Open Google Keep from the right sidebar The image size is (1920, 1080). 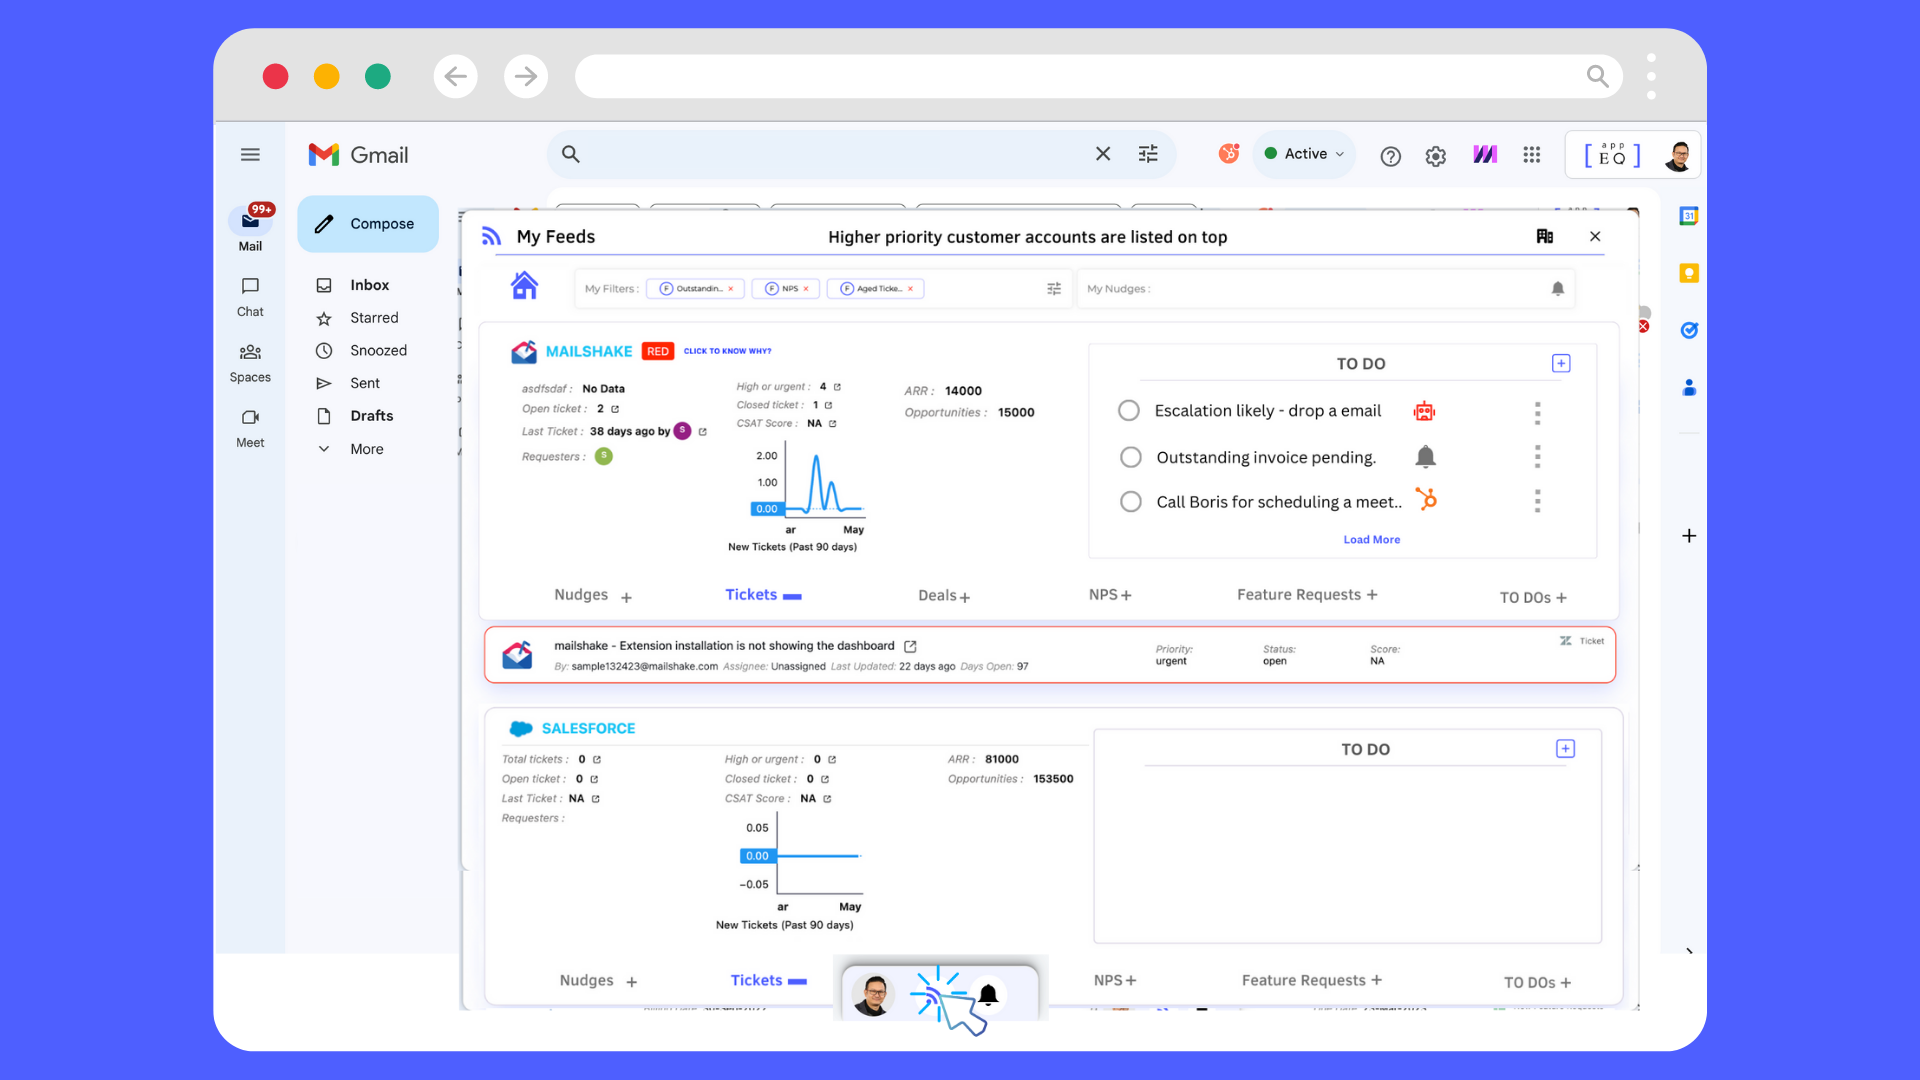(1690, 272)
